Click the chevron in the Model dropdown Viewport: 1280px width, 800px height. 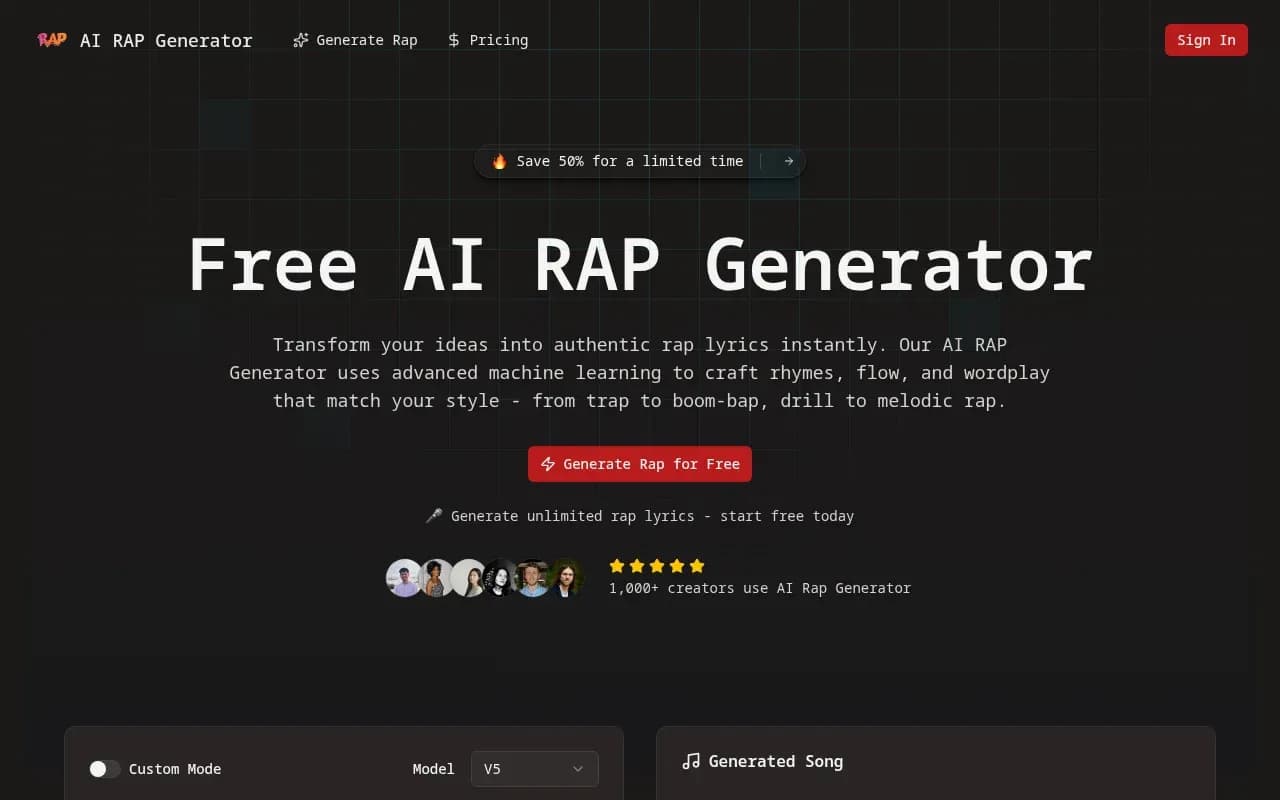point(577,769)
